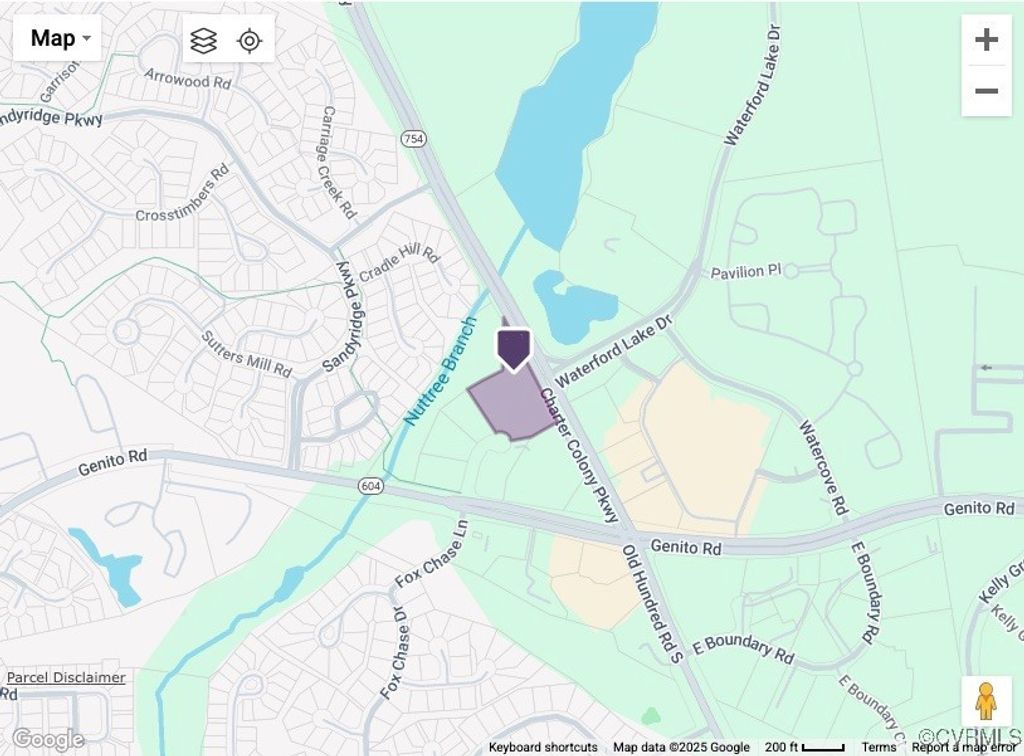This screenshot has height=756, width=1024.
Task: Open the Terms link
Action: [x=878, y=748]
